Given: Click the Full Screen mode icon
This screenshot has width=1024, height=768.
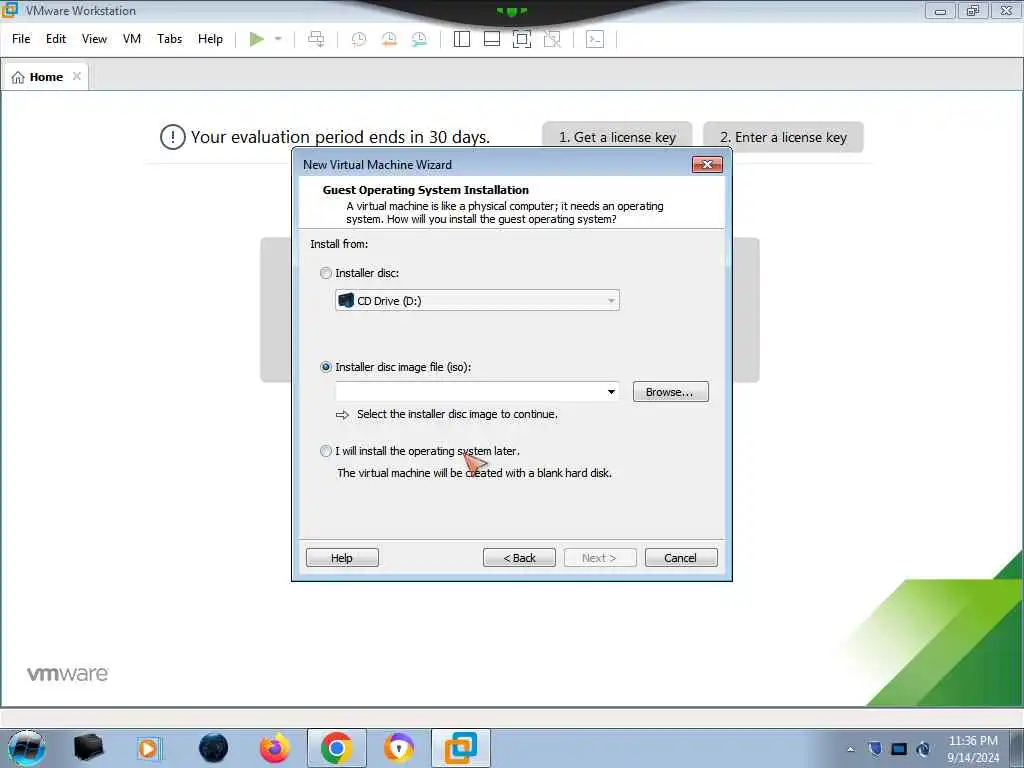Looking at the screenshot, I should tap(522, 39).
